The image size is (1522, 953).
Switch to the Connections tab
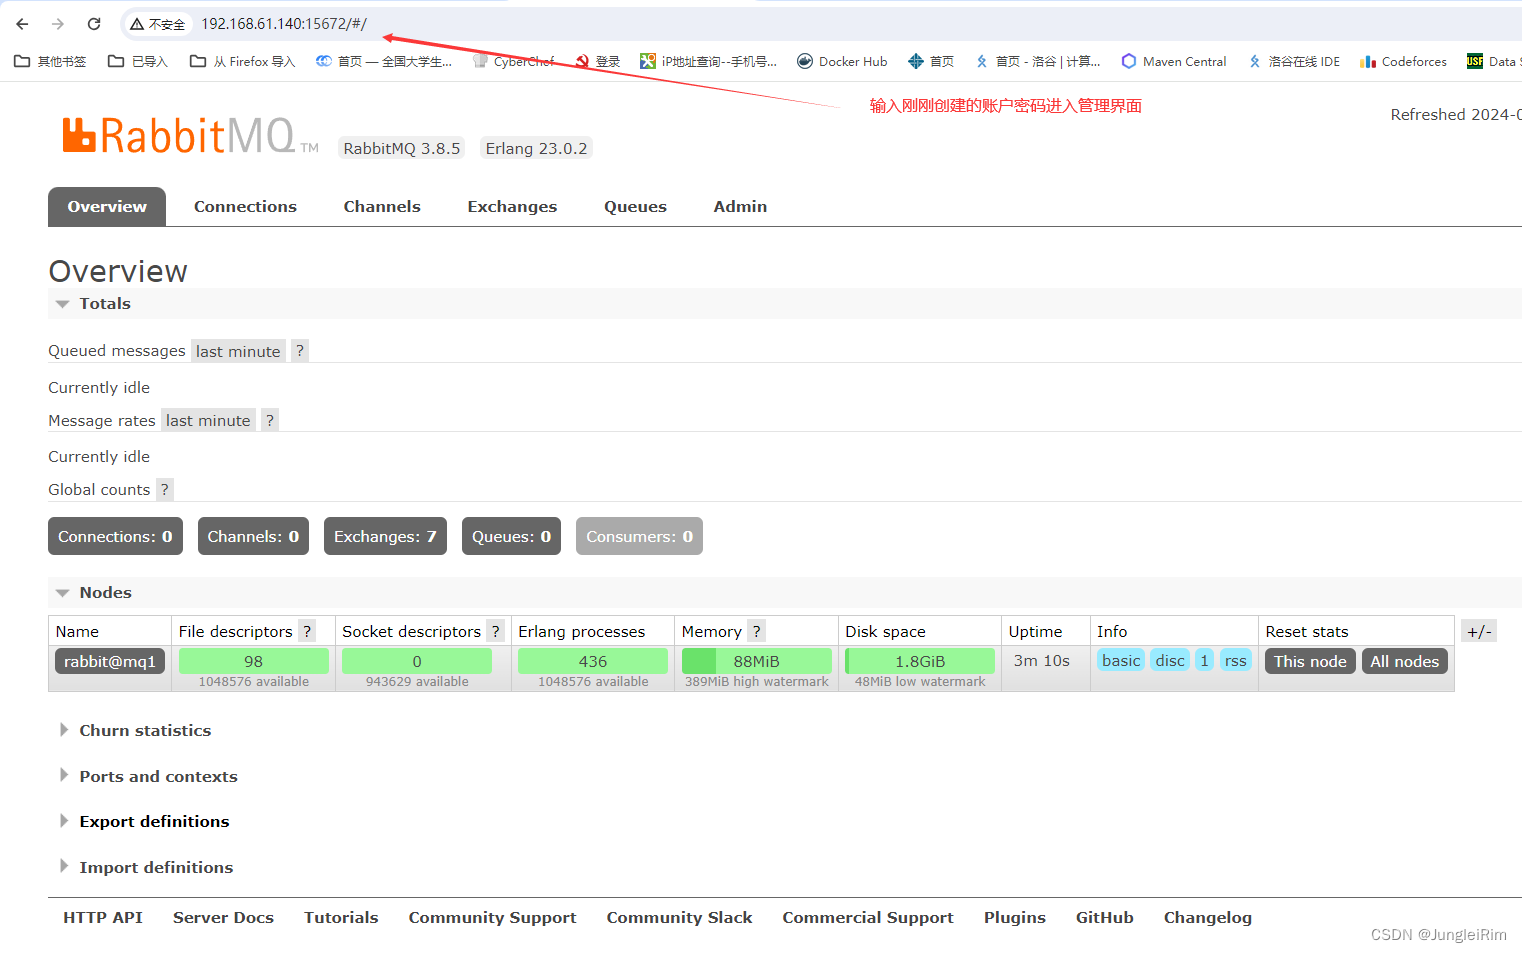245,207
